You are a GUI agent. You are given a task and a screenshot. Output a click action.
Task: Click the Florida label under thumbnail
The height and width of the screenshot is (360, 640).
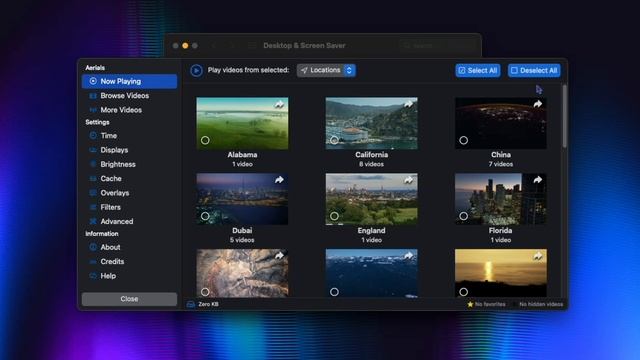tap(500, 231)
